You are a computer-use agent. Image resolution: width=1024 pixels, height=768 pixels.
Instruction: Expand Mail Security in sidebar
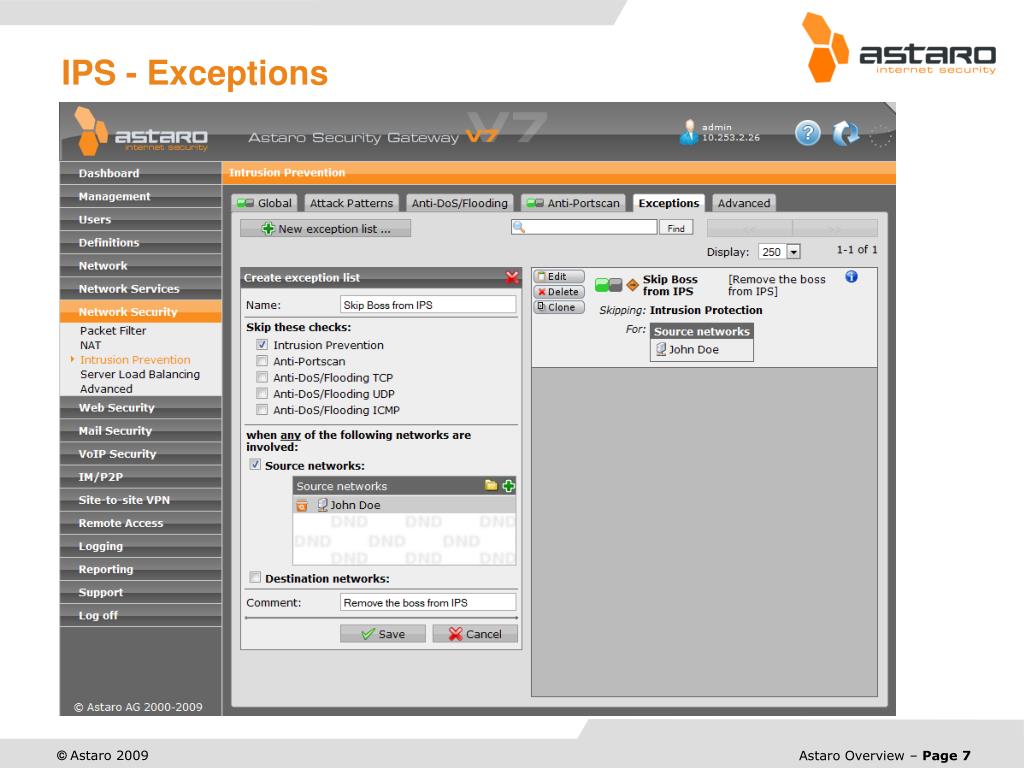pyautogui.click(x=140, y=430)
